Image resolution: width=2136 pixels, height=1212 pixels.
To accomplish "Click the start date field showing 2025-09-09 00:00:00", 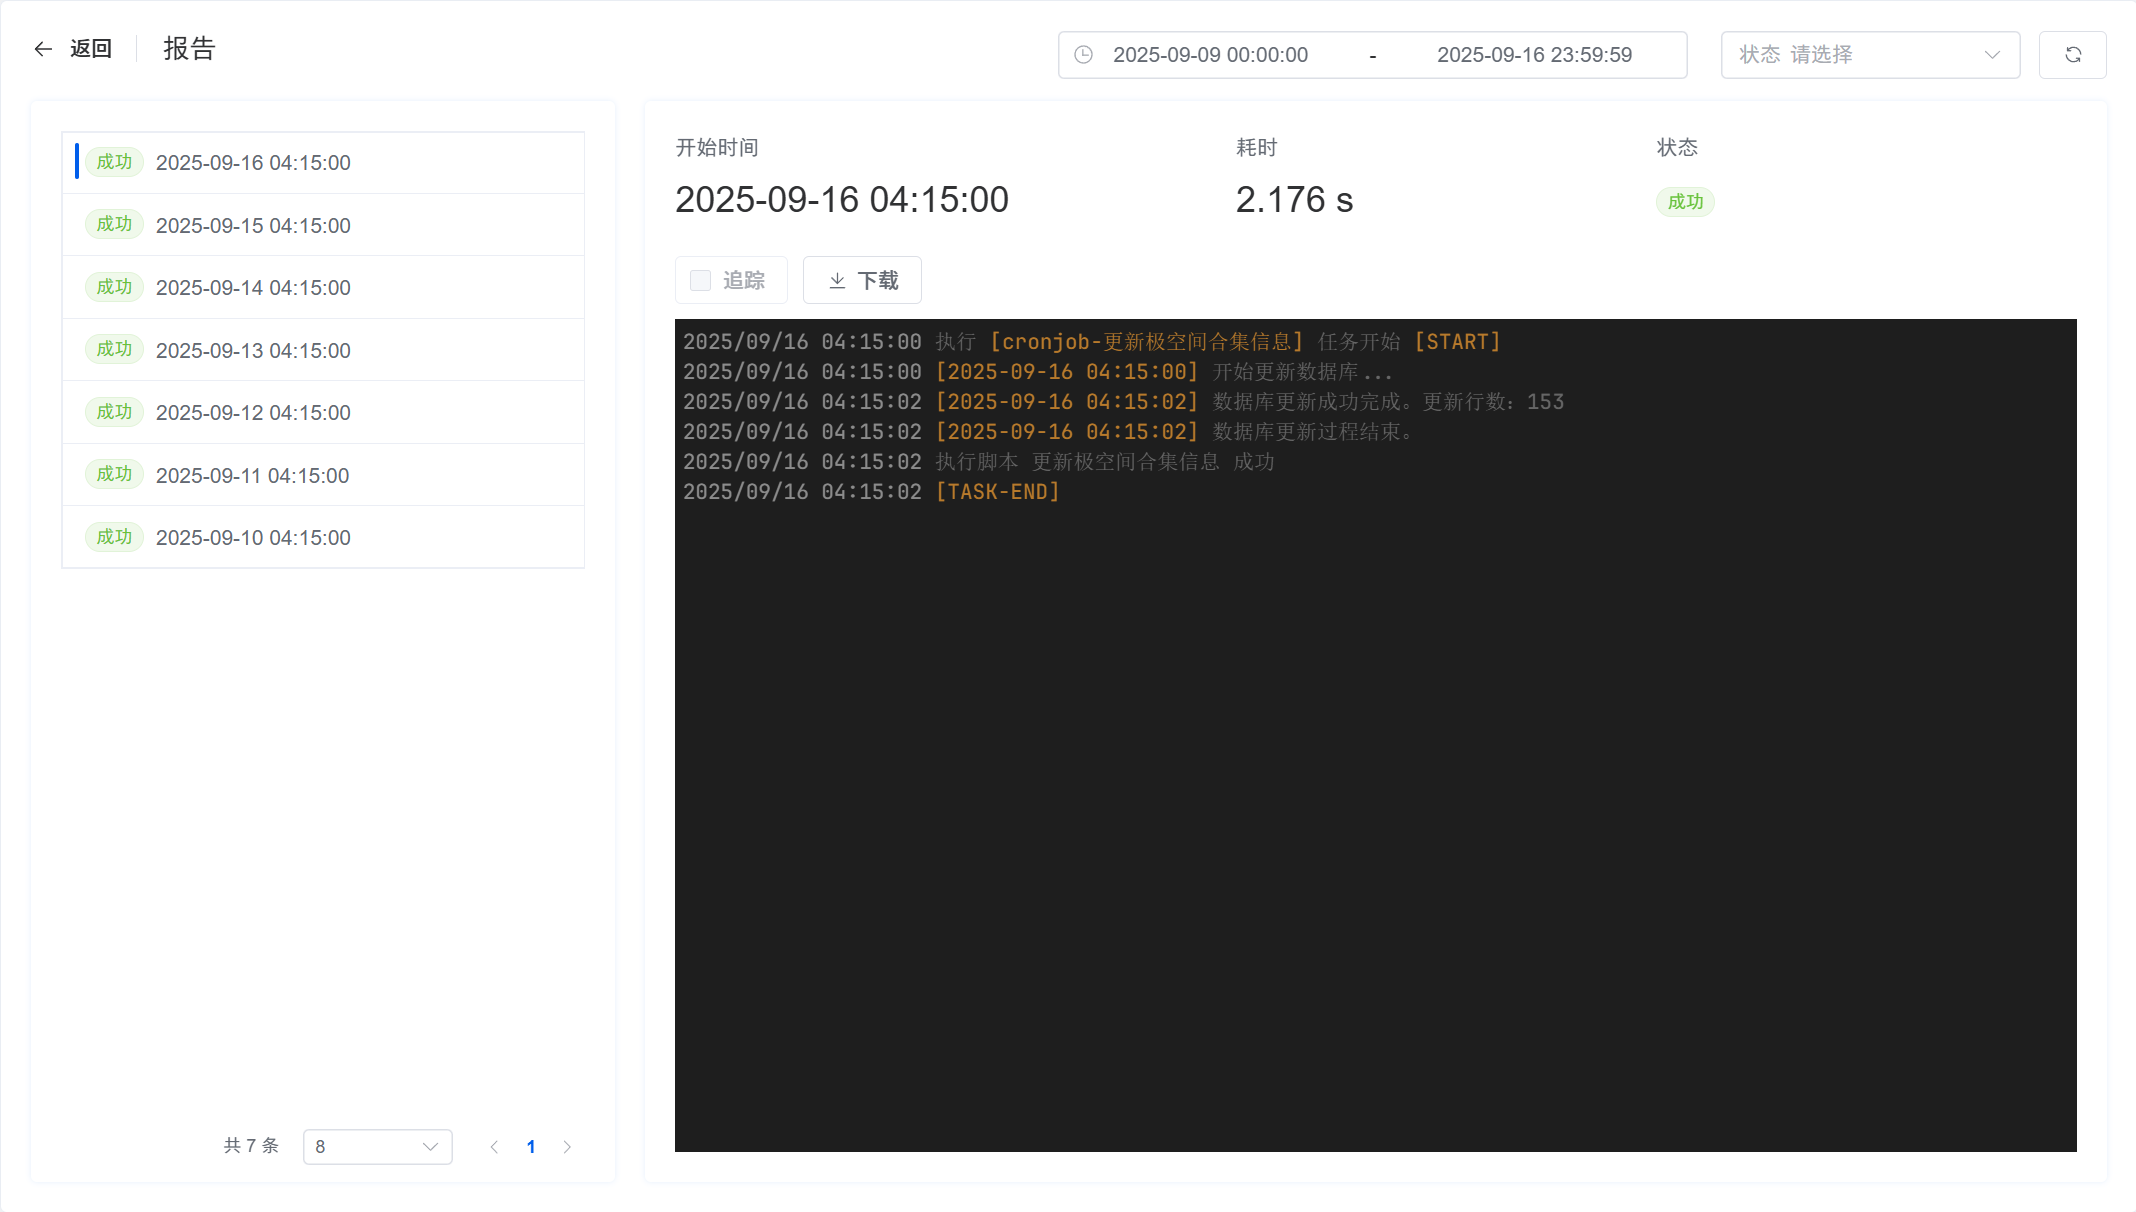I will pyautogui.click(x=1211, y=55).
